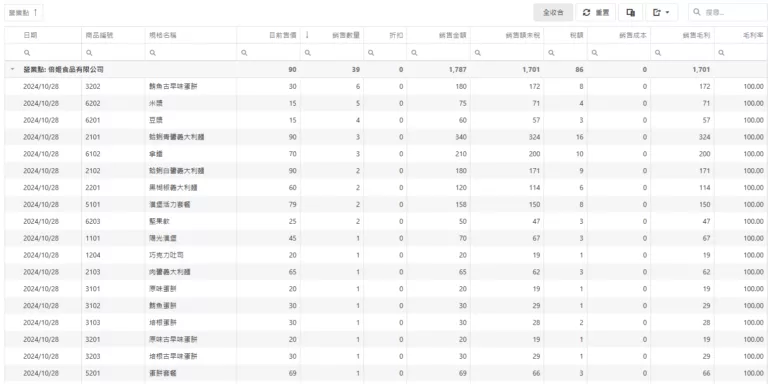This screenshot has width=768, height=384.
Task: Sort by the 目前售價 column header
Action: (283, 35)
